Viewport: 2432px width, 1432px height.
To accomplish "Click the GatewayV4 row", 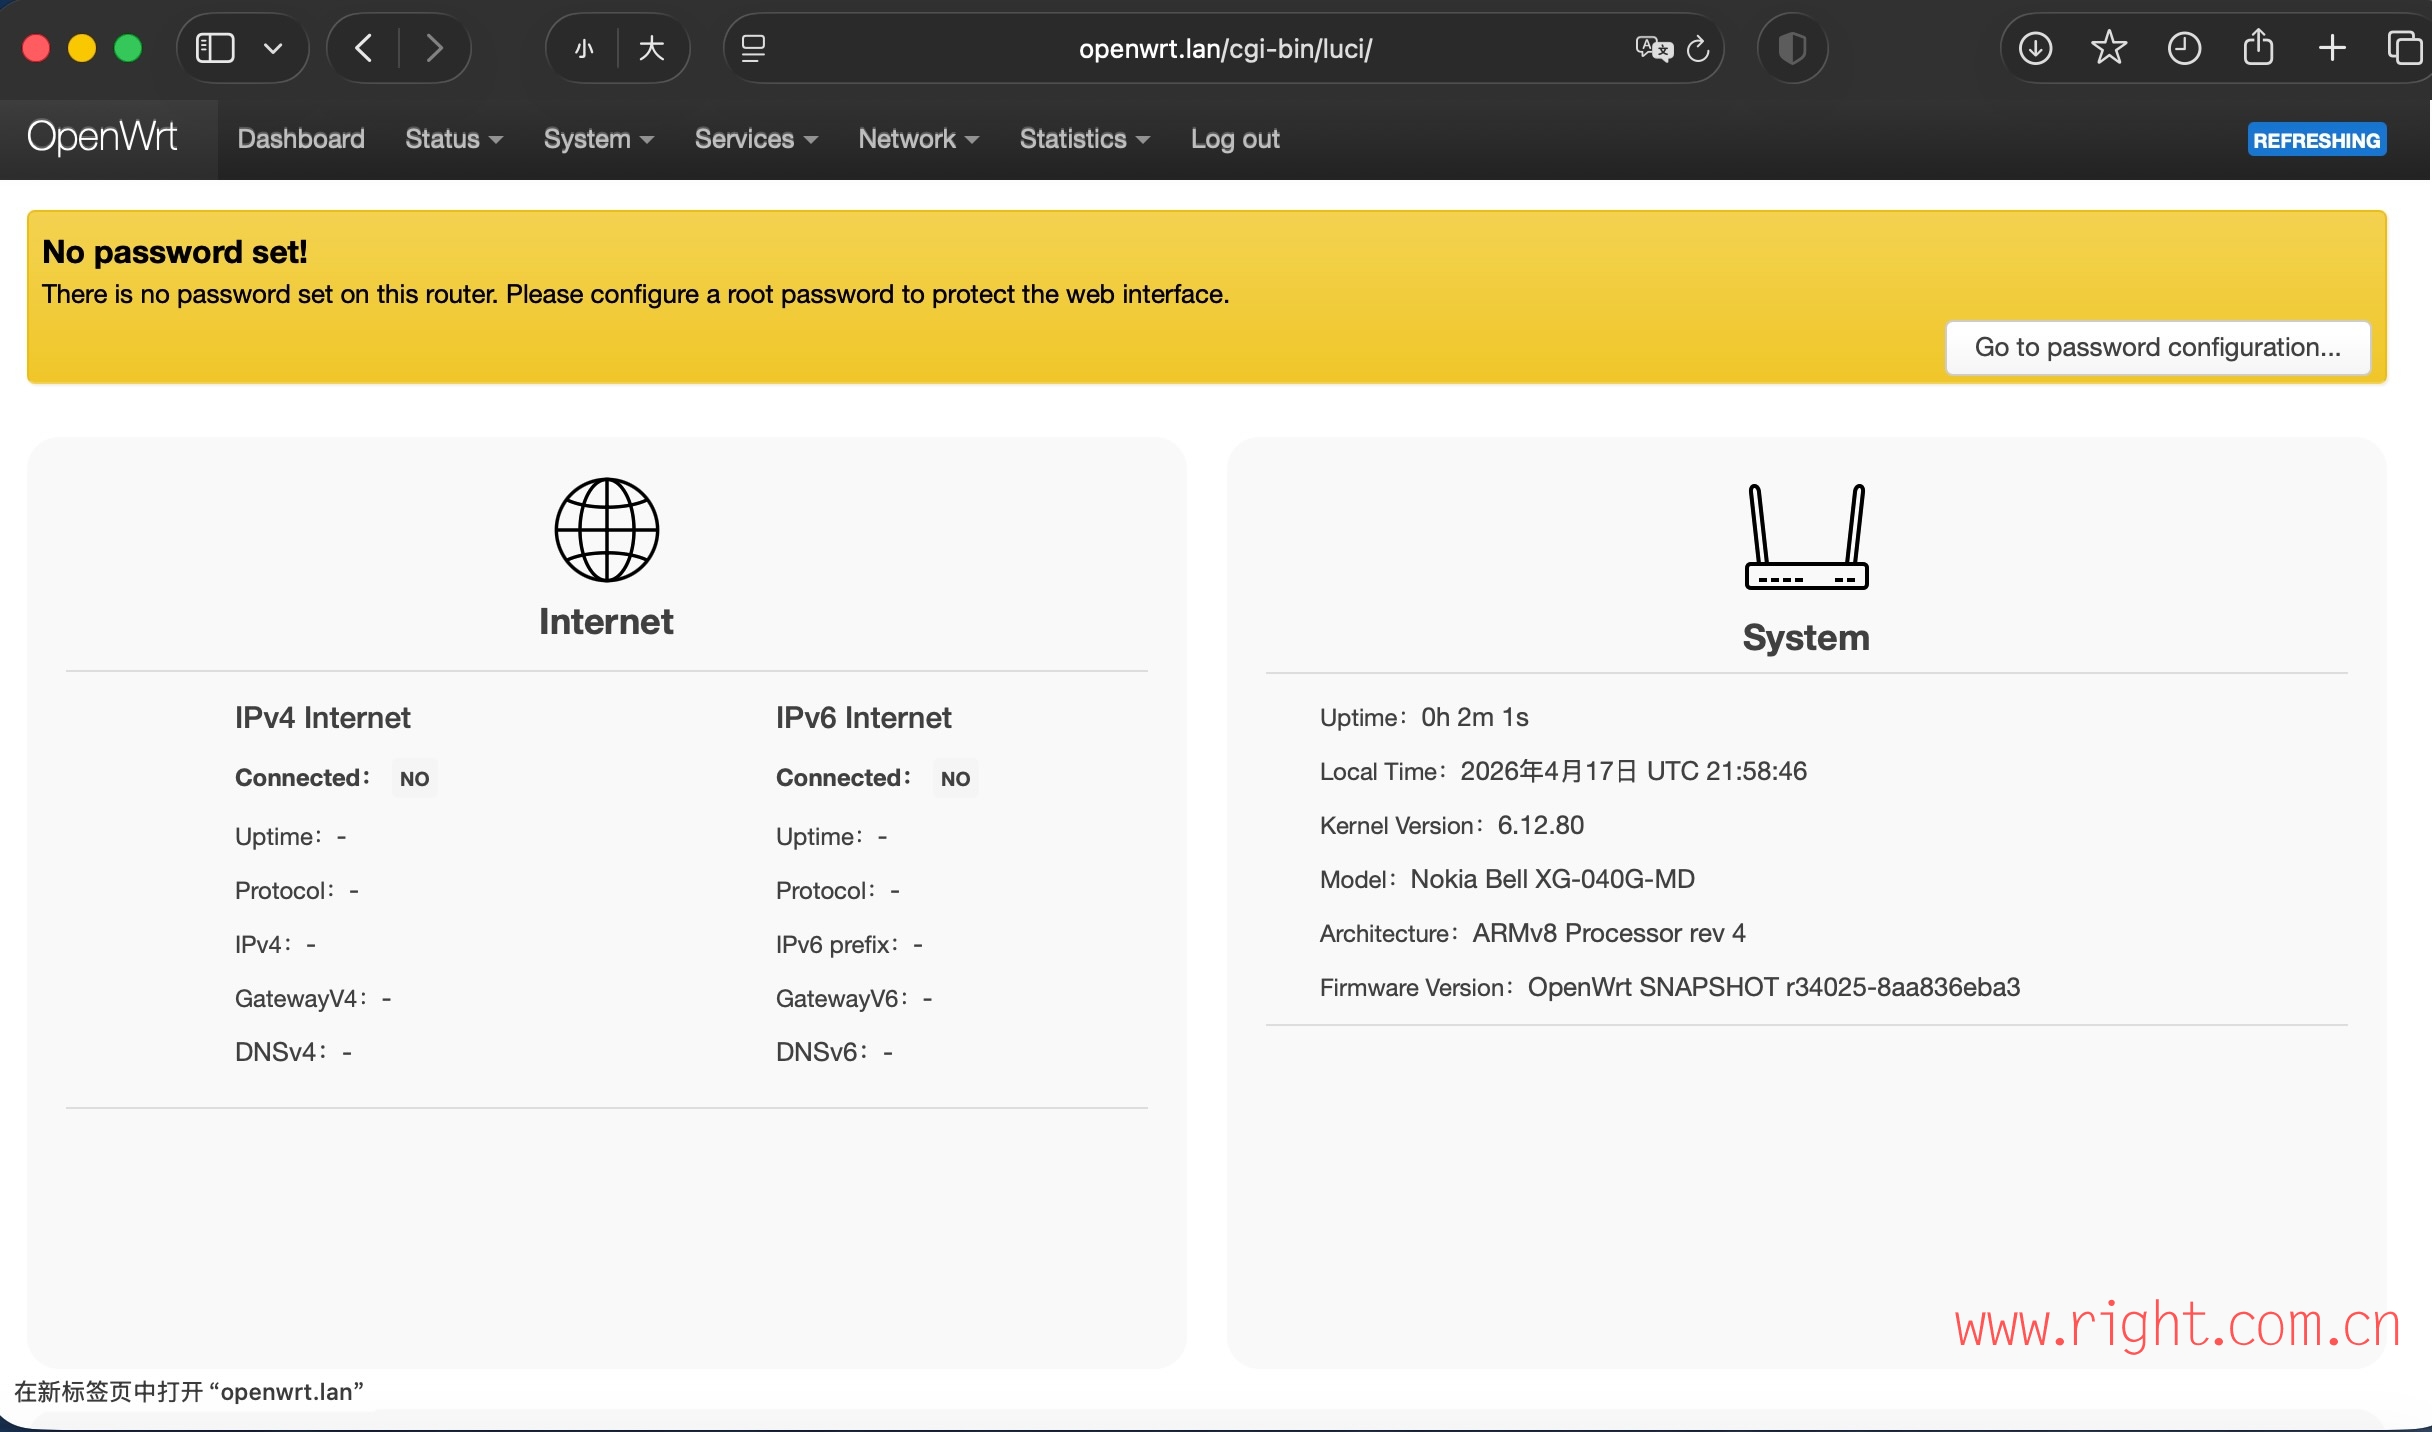I will tap(313, 998).
